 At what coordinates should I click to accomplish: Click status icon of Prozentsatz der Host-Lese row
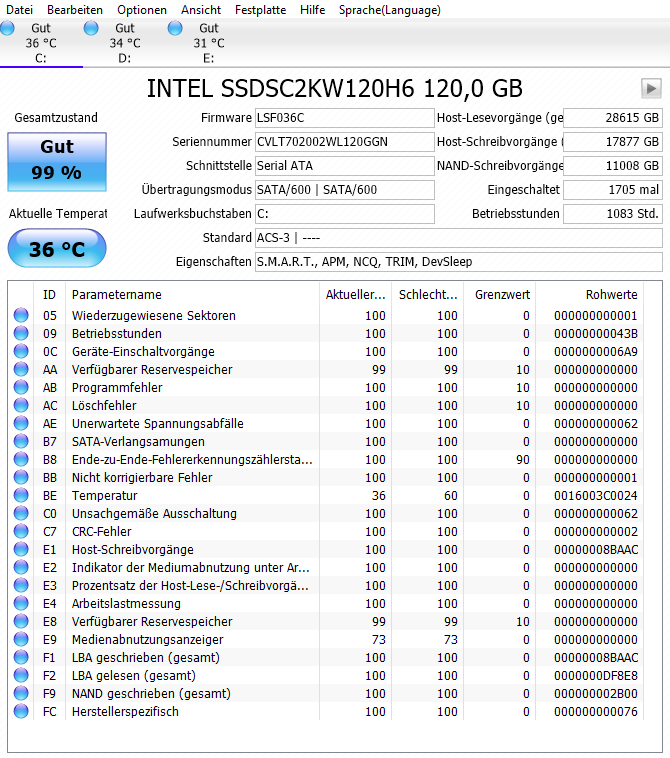pos(21,585)
